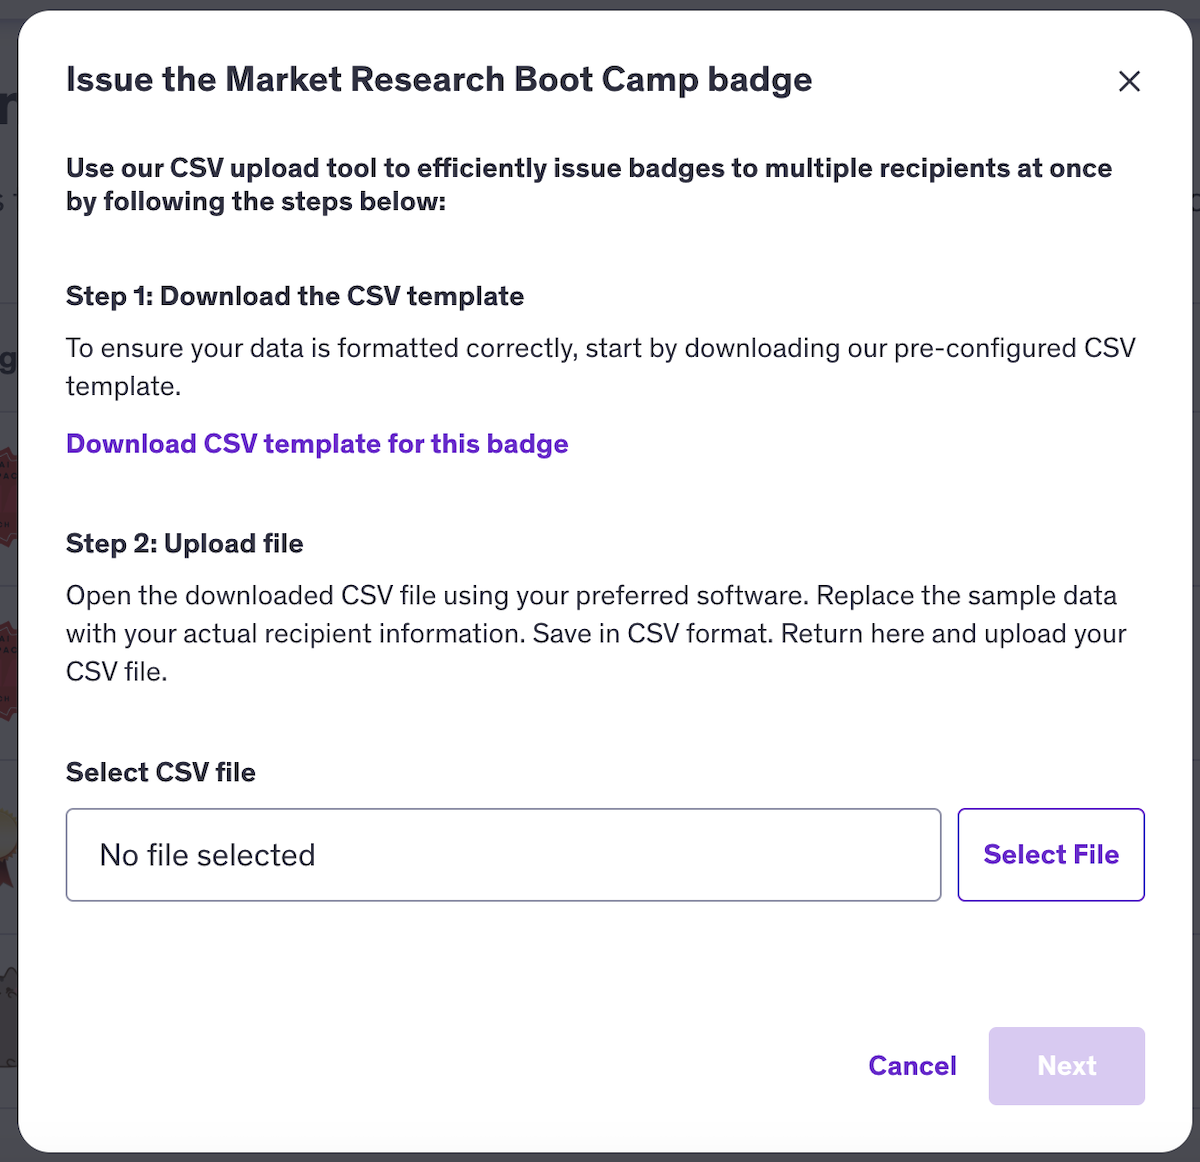Click the bold CSV upload tool intro text
This screenshot has height=1162, width=1200.
(x=588, y=185)
